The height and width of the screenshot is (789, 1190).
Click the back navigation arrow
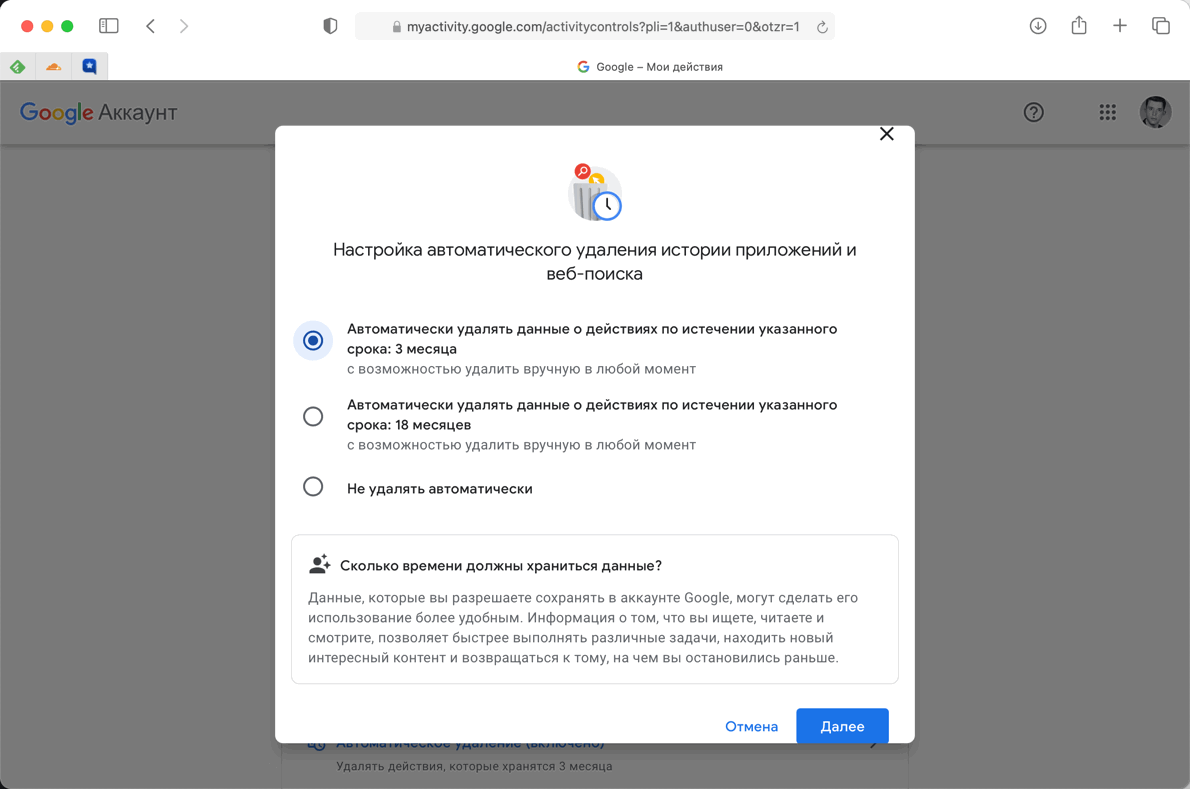coord(150,25)
